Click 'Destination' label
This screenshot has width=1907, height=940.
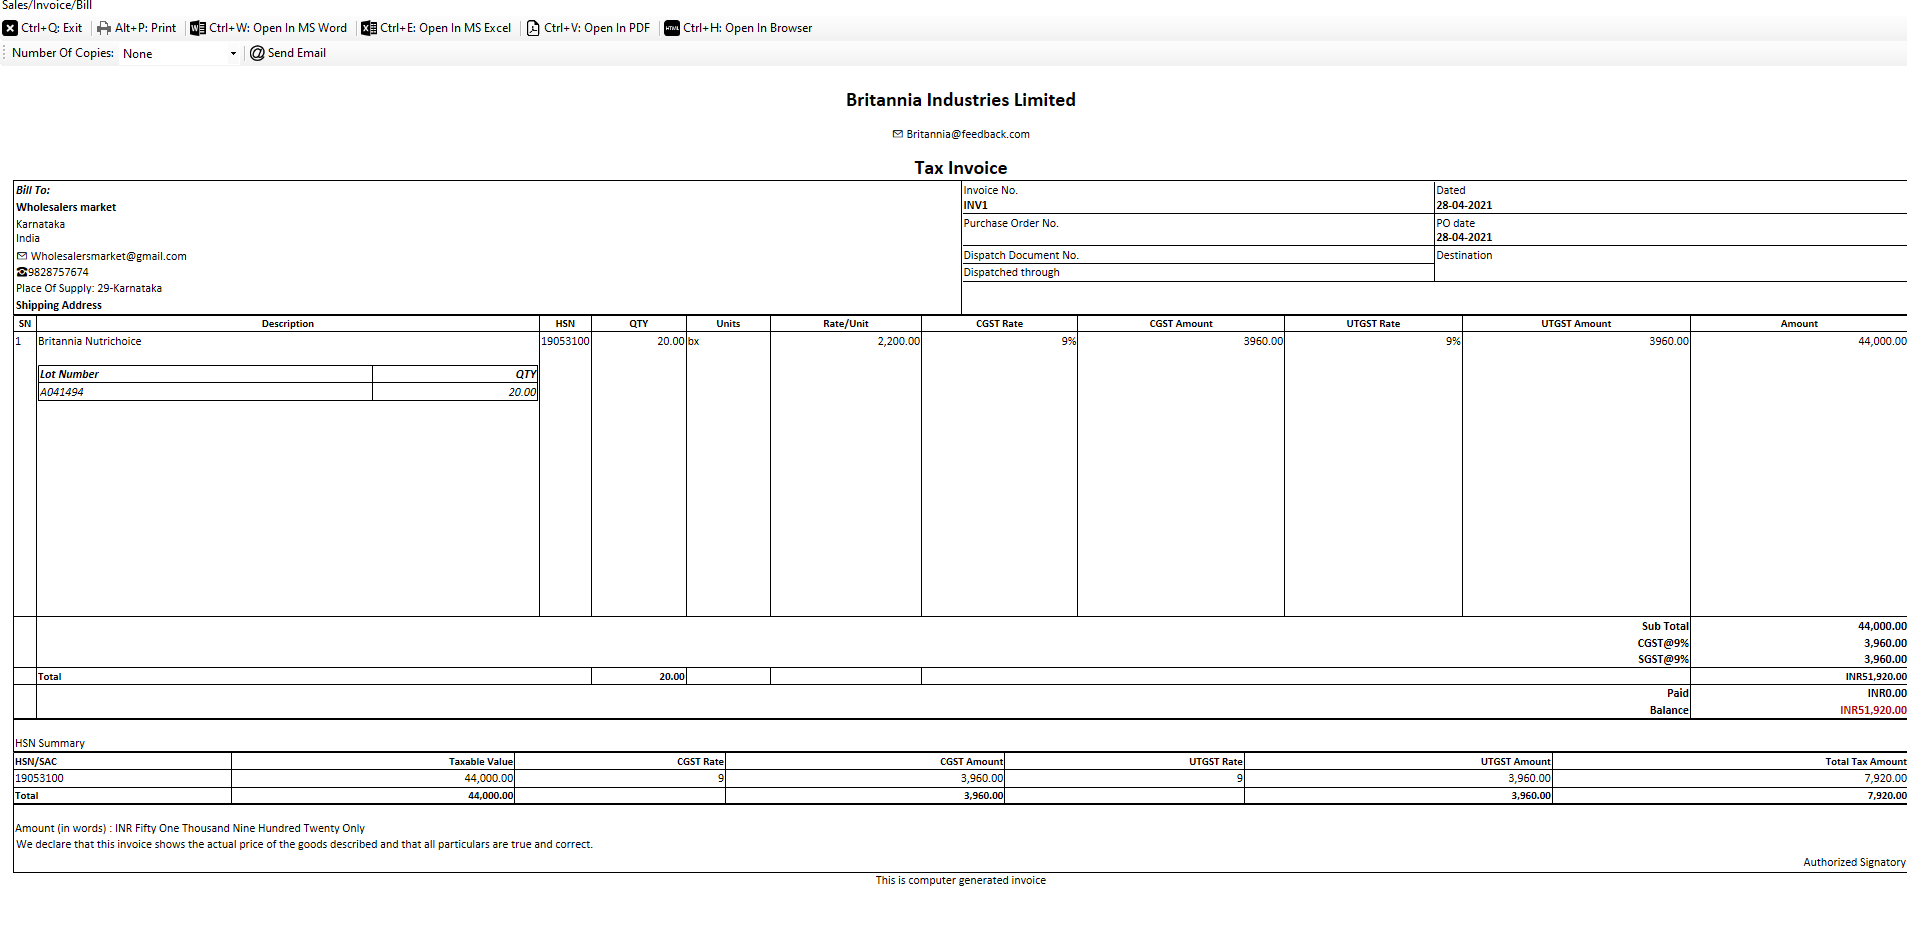1464,255
